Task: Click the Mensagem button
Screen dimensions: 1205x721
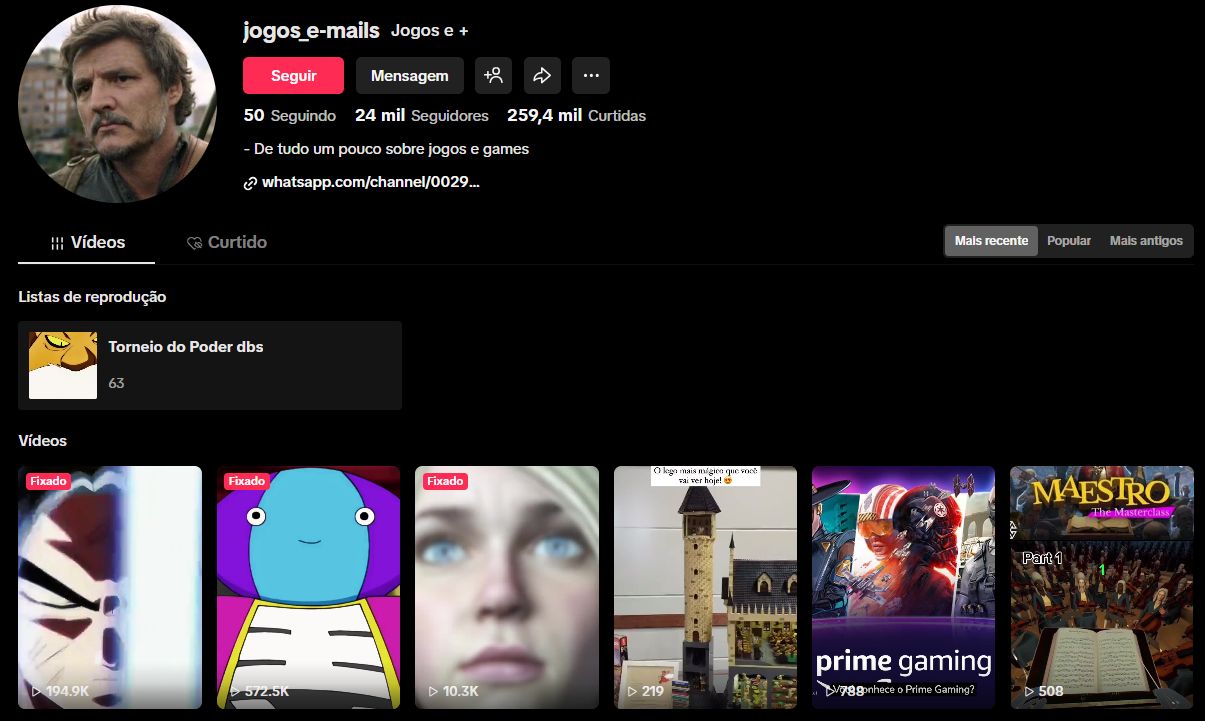Action: [410, 75]
